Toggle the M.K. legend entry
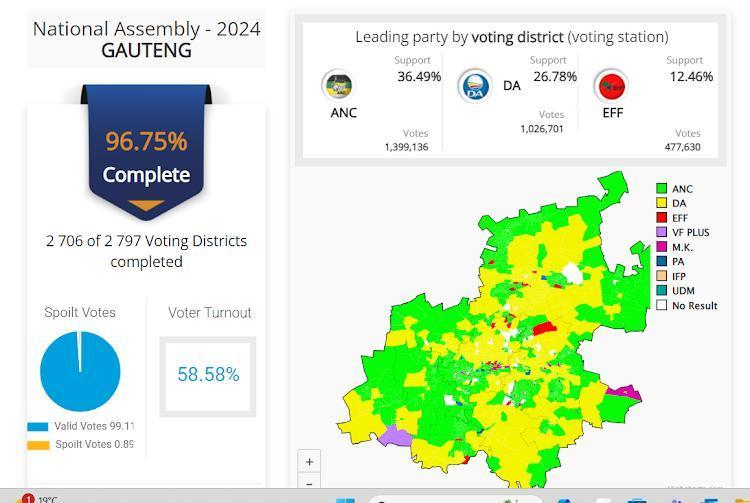750x503 pixels. click(x=682, y=247)
